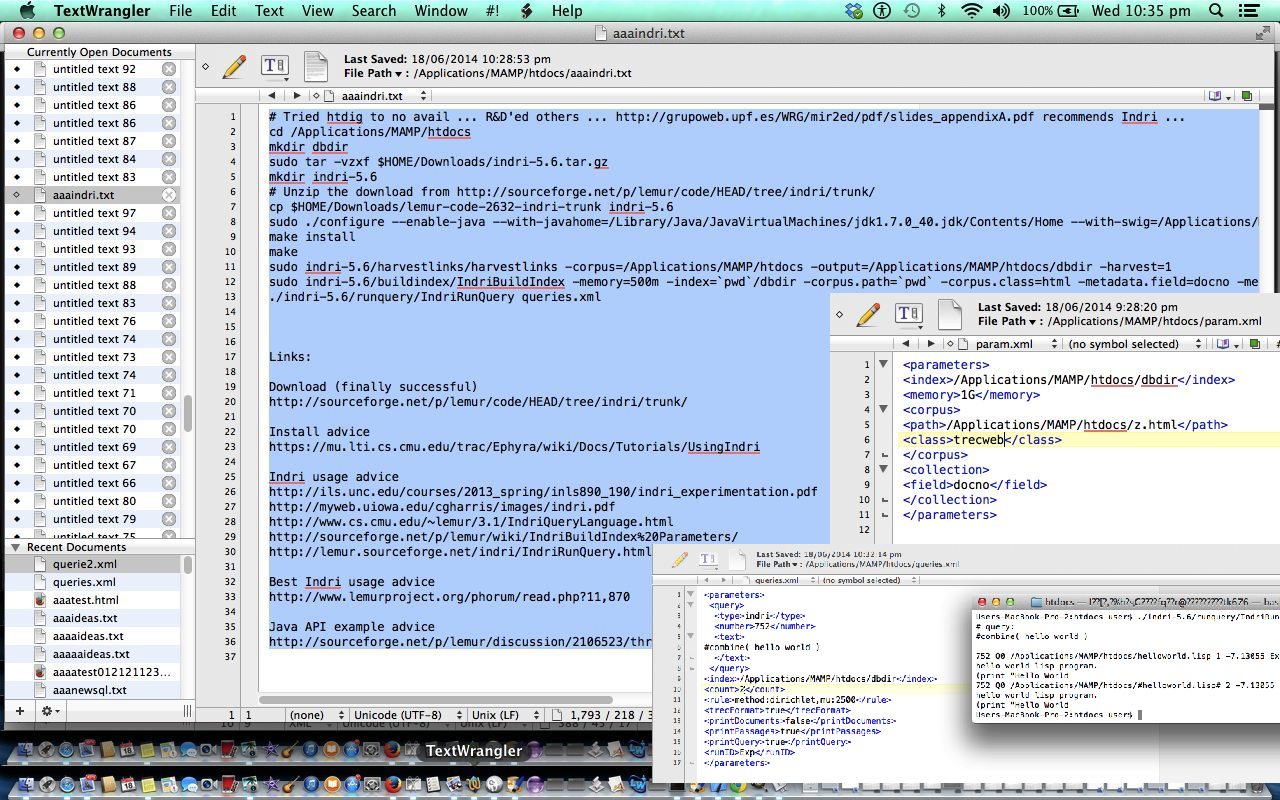Collapse the Recent Documents section
This screenshot has width=1280, height=800.
pos(15,547)
